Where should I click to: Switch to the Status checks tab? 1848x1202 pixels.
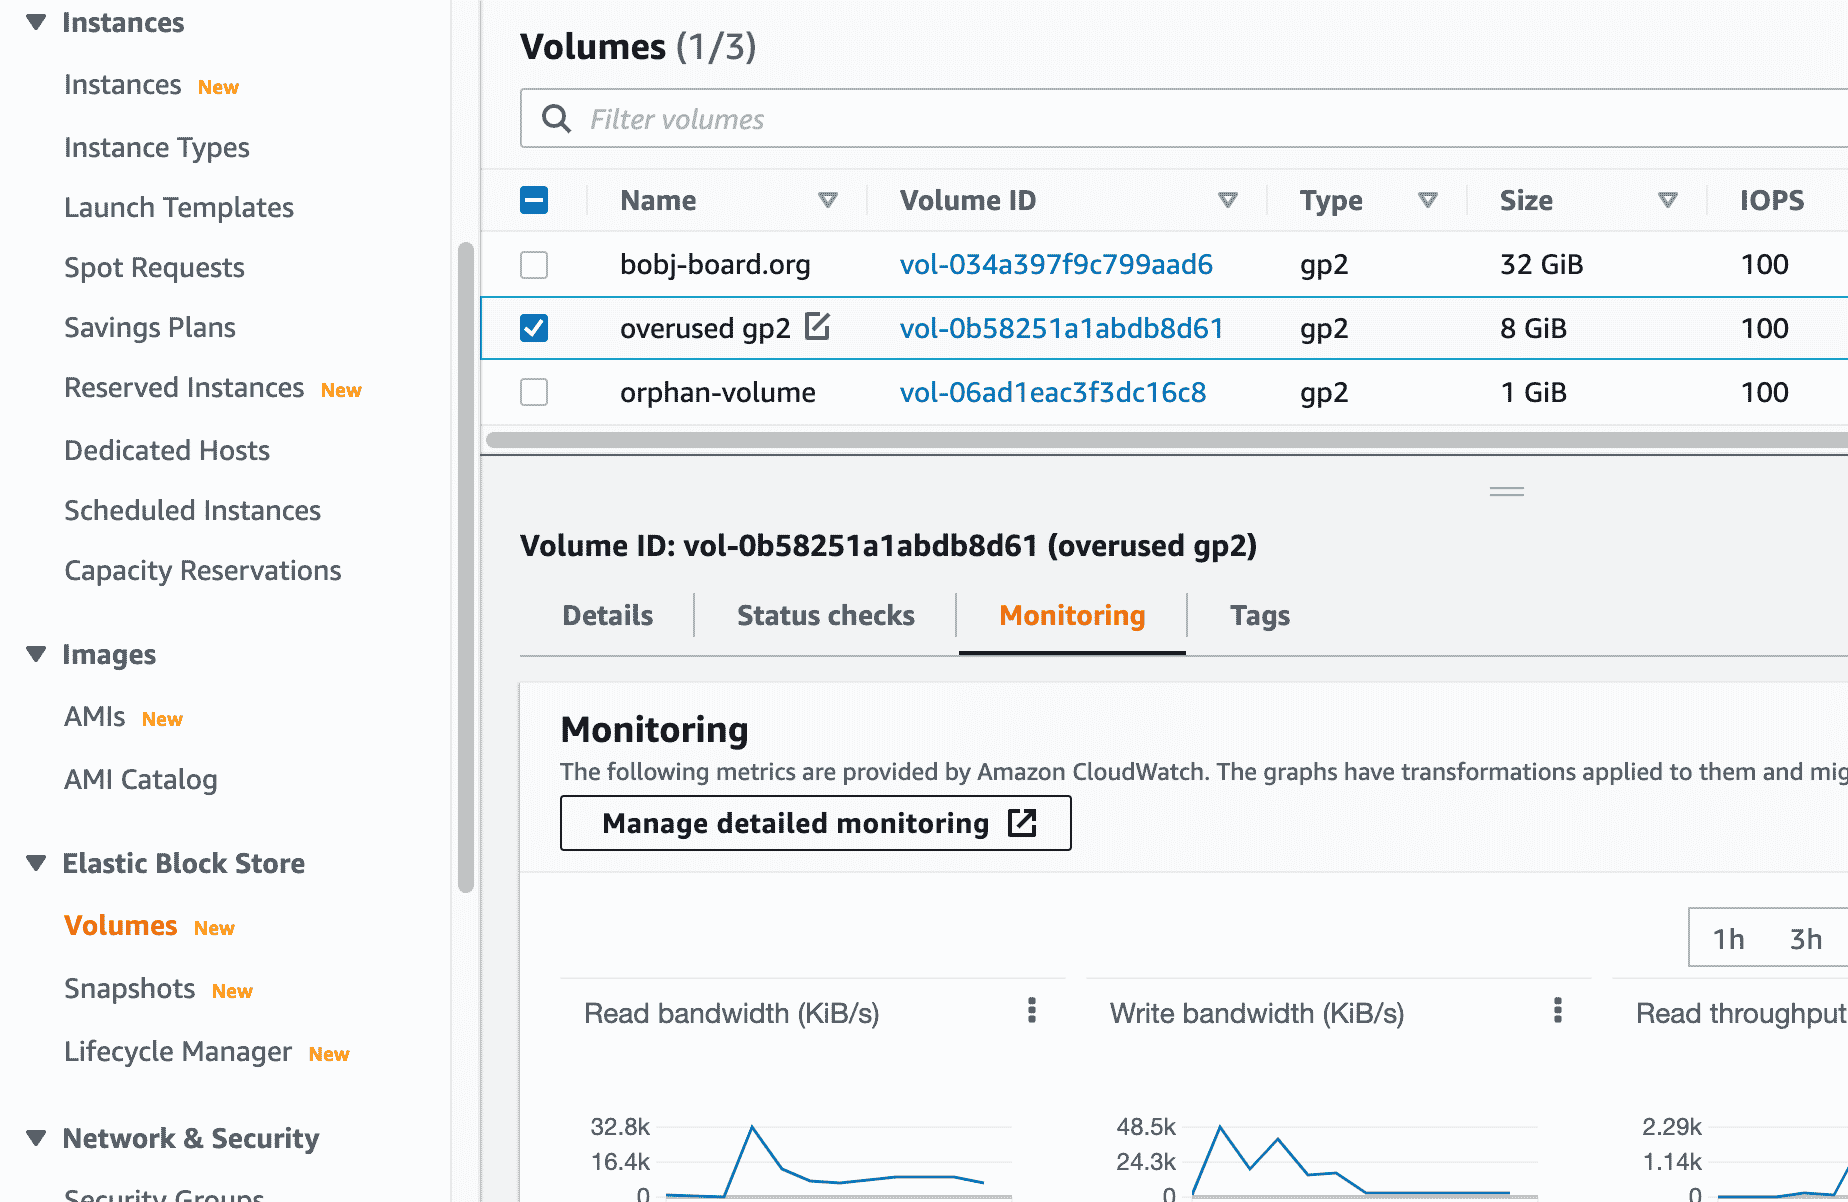(x=825, y=615)
